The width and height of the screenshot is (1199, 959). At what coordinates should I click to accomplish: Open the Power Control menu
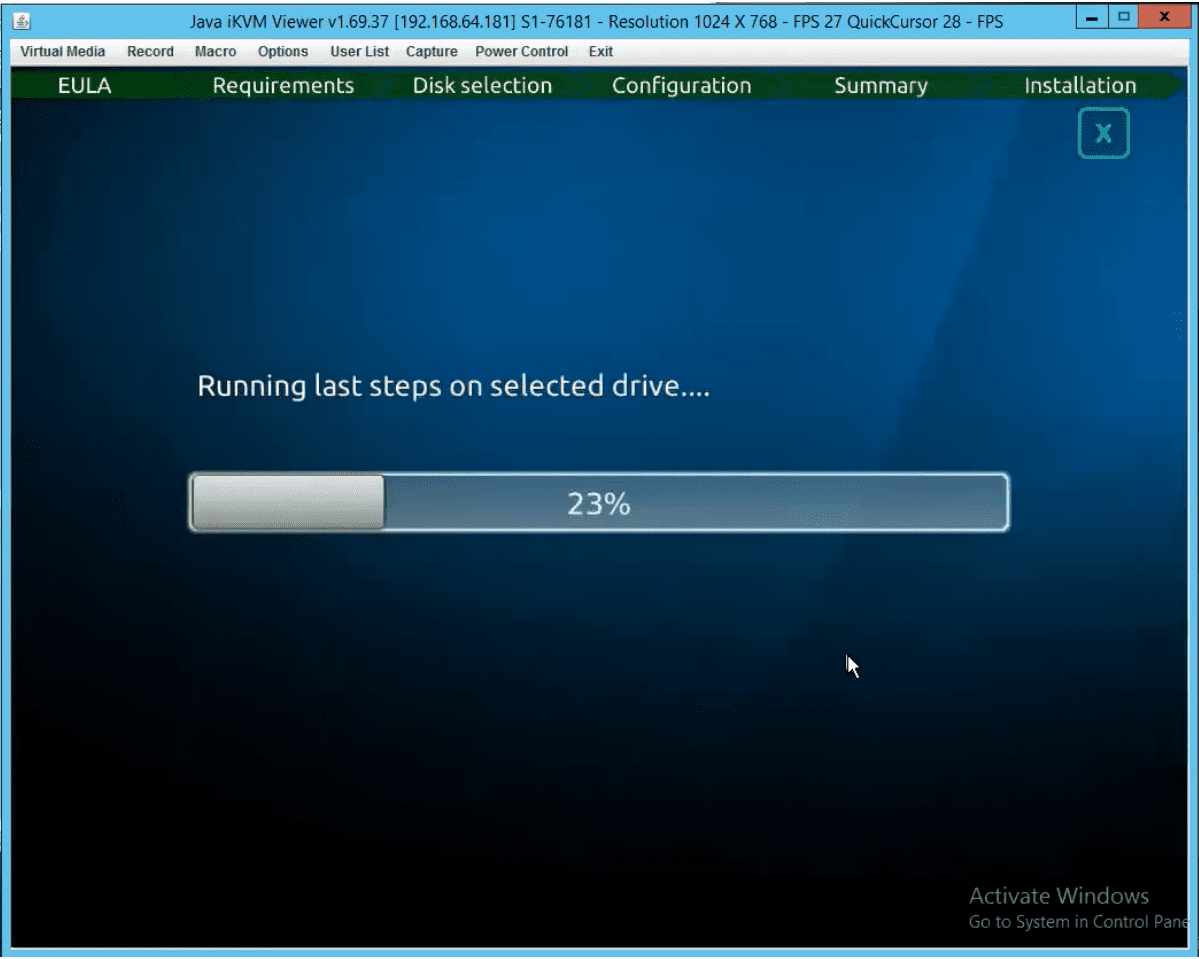(x=521, y=52)
